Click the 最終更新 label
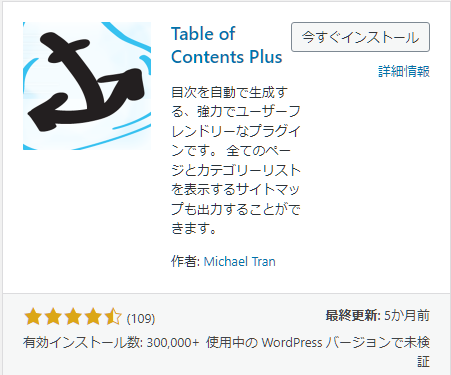The height and width of the screenshot is (375, 451). point(353,315)
